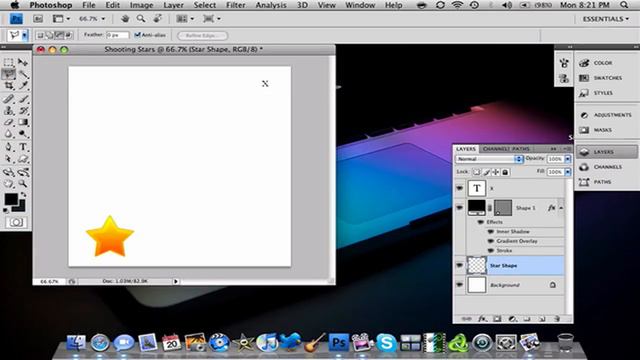Open the ESSENTIALS workspace dropdown
Image resolution: width=640 pixels, height=360 pixels.
(606, 19)
